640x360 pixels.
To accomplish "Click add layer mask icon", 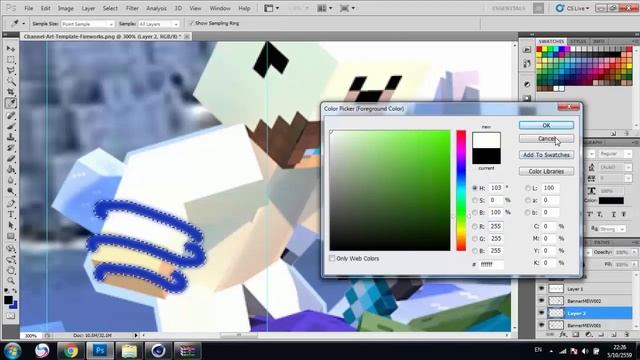I will (576, 334).
